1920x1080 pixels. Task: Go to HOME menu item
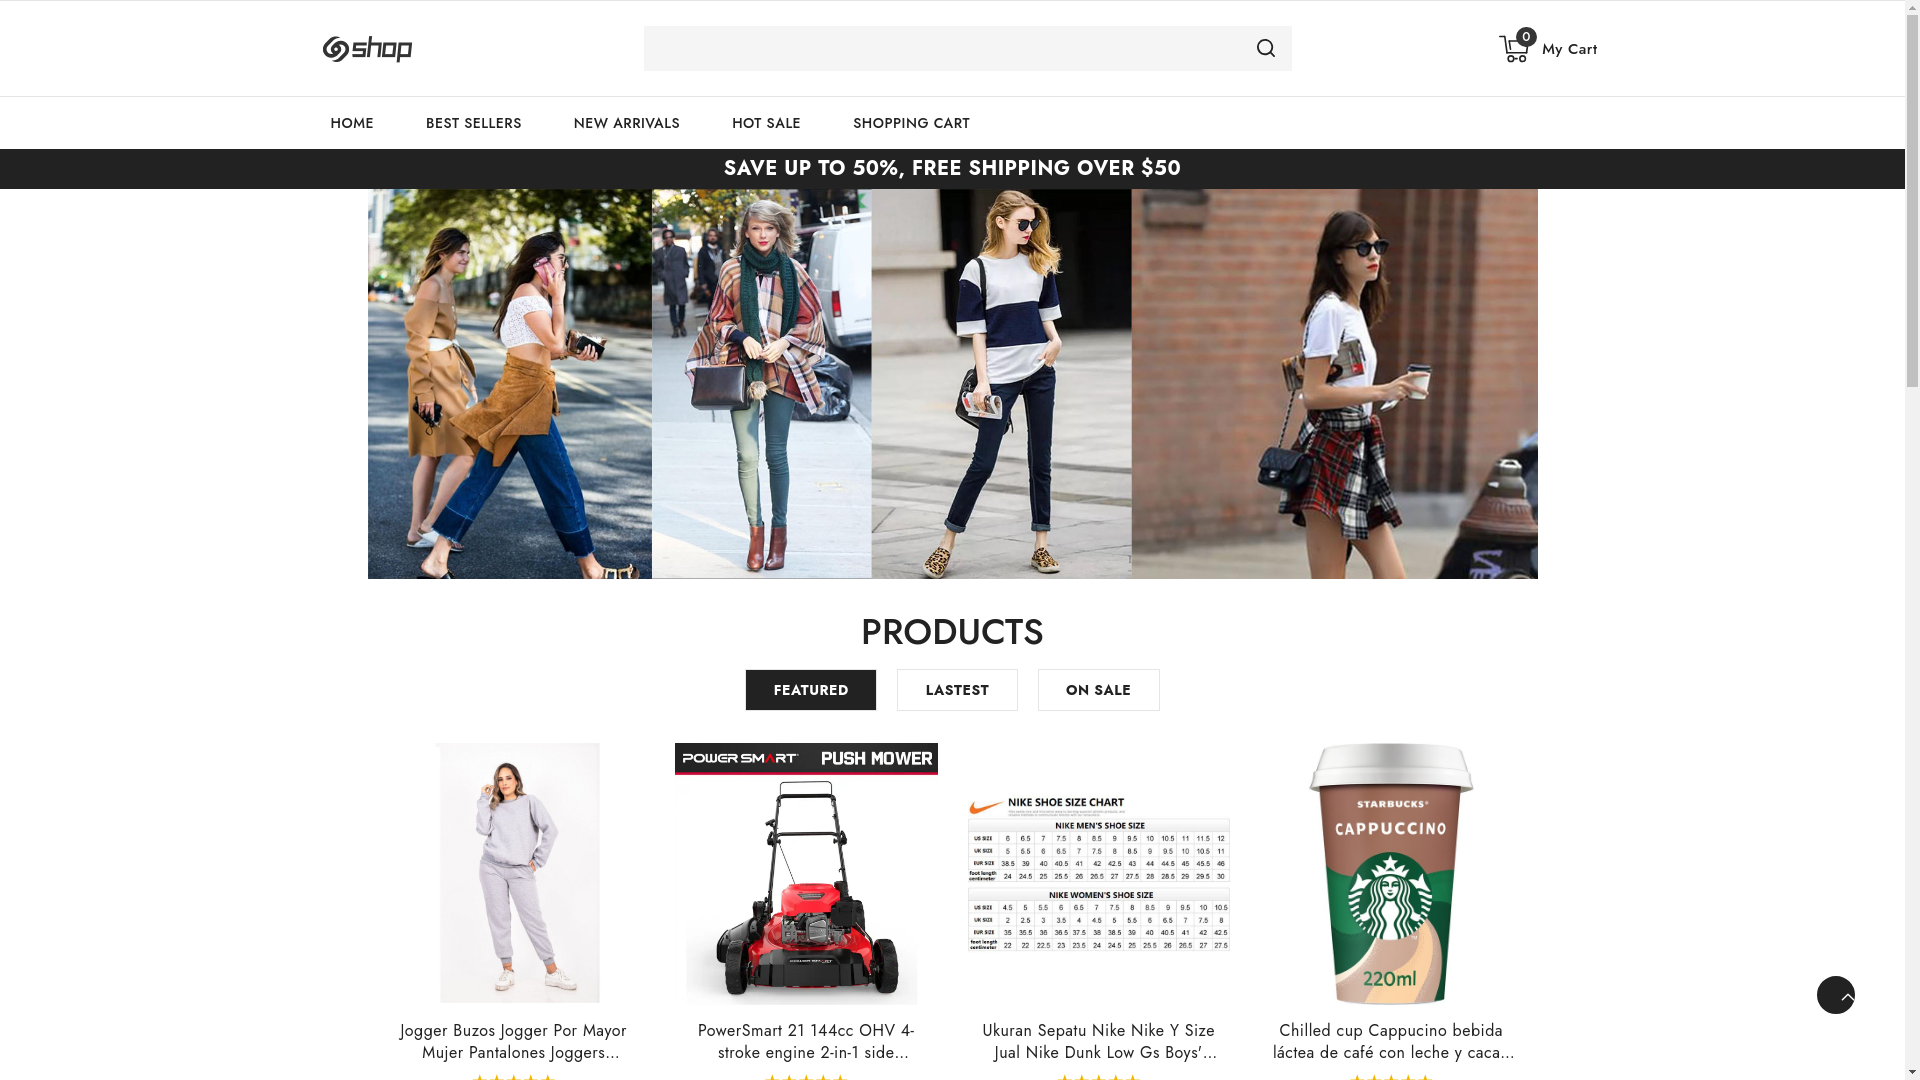pos(352,123)
